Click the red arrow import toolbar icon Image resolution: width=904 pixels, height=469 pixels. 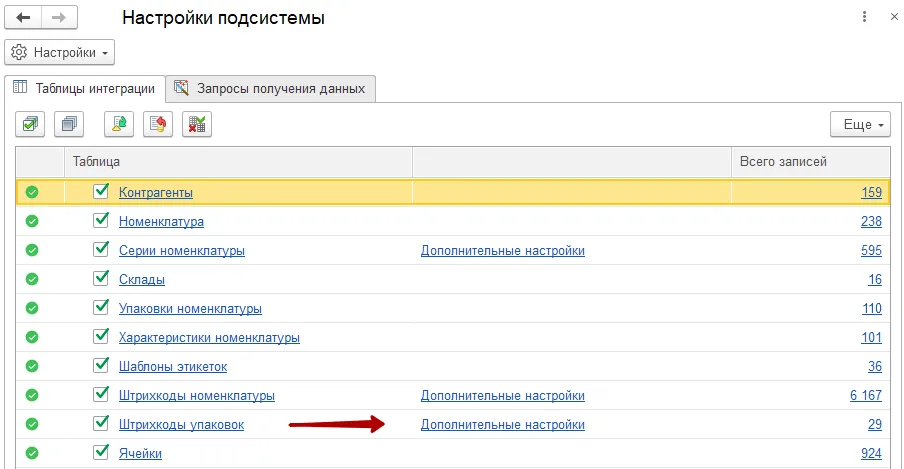pos(158,124)
